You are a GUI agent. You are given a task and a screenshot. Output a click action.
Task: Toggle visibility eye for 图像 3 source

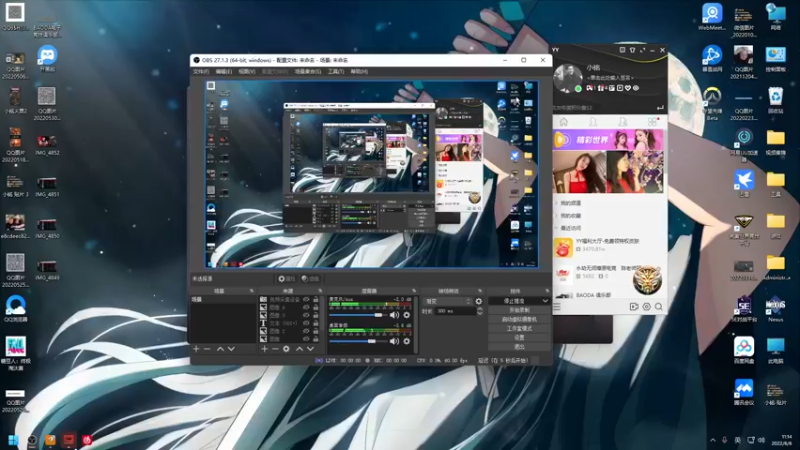306,315
